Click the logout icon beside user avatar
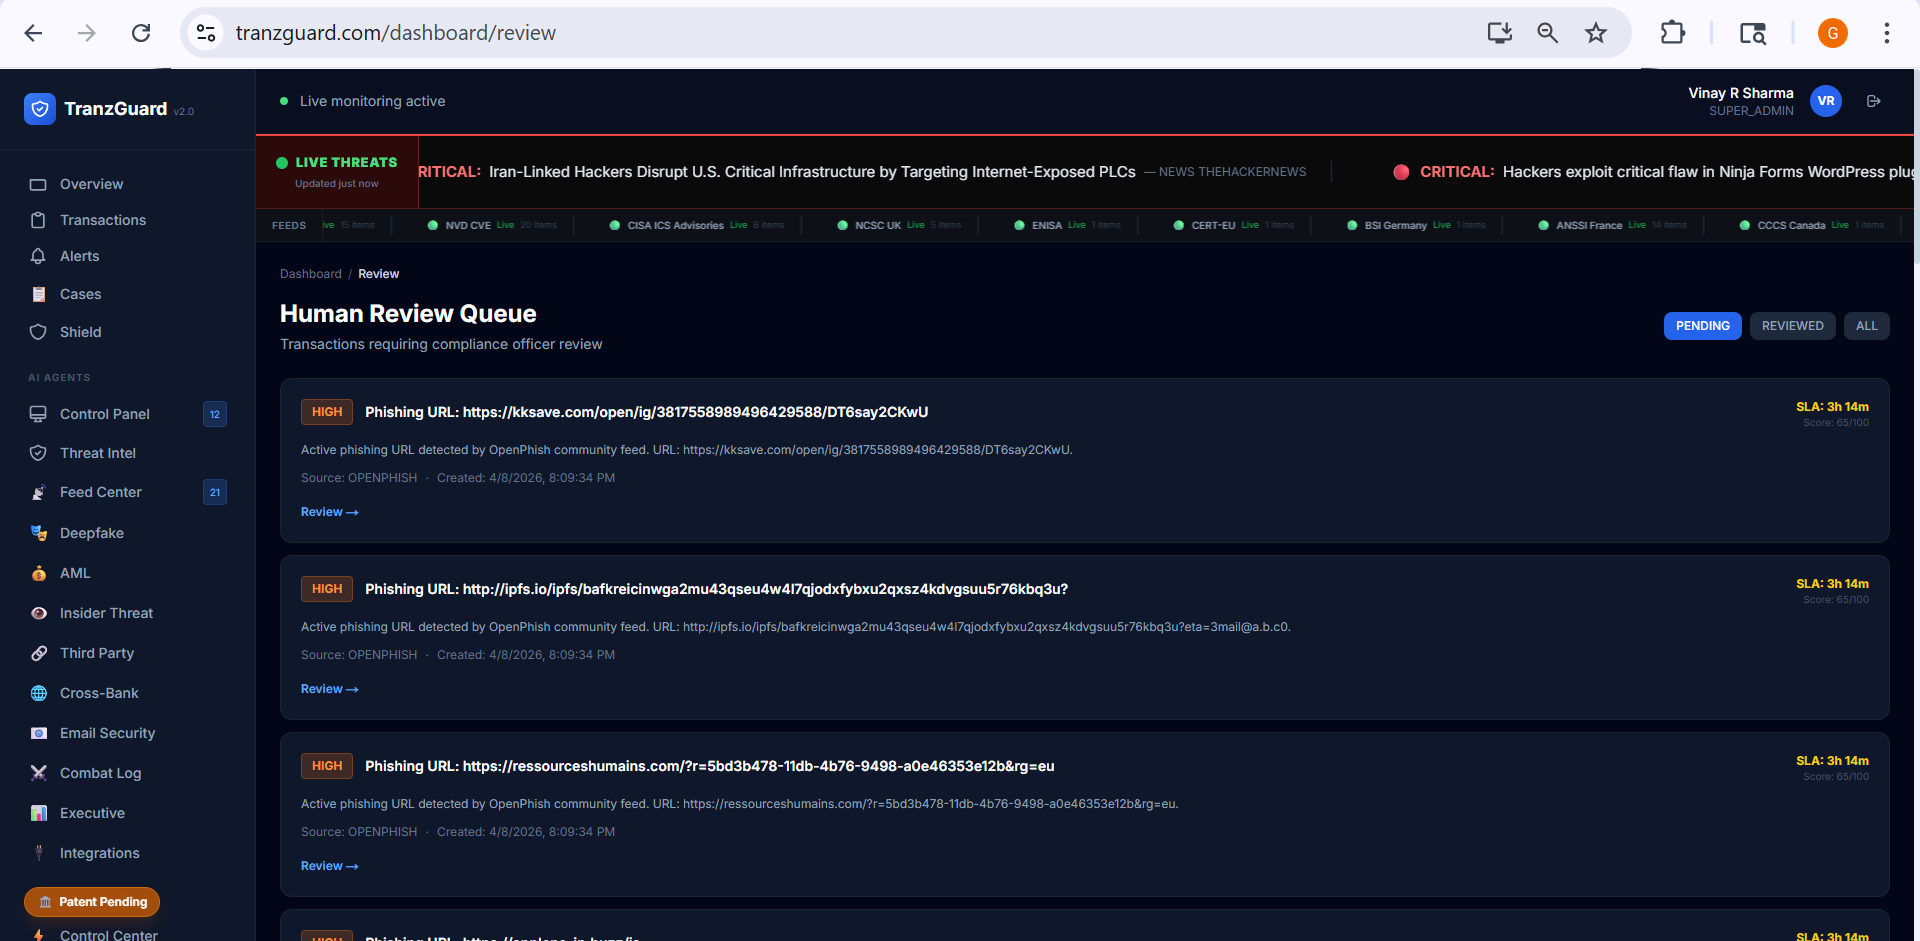Viewport: 1920px width, 941px height. click(x=1874, y=101)
